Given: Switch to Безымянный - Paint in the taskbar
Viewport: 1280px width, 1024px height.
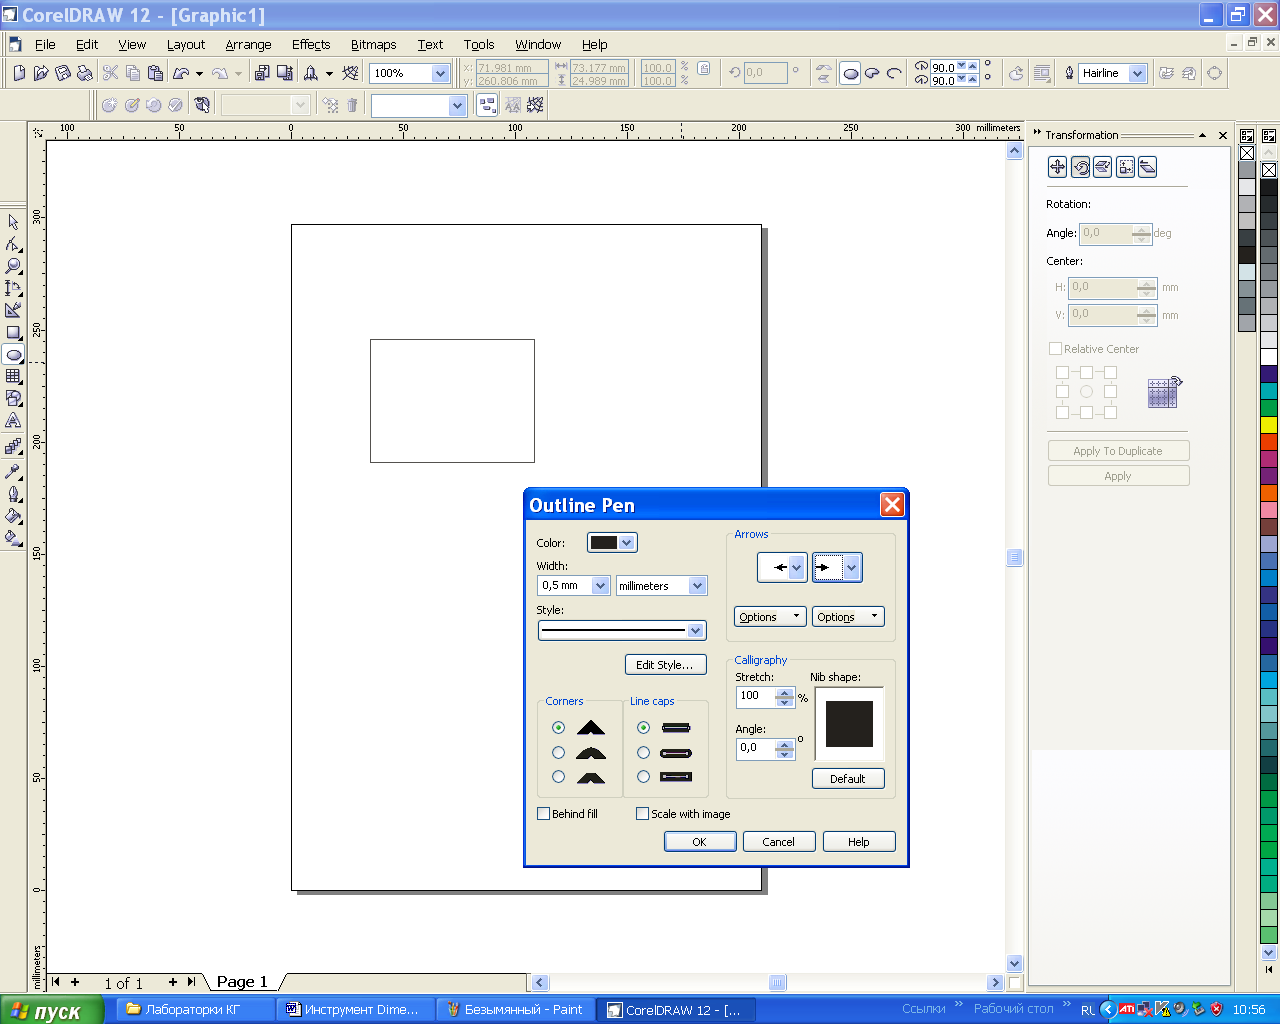Looking at the screenshot, I should (x=515, y=1009).
